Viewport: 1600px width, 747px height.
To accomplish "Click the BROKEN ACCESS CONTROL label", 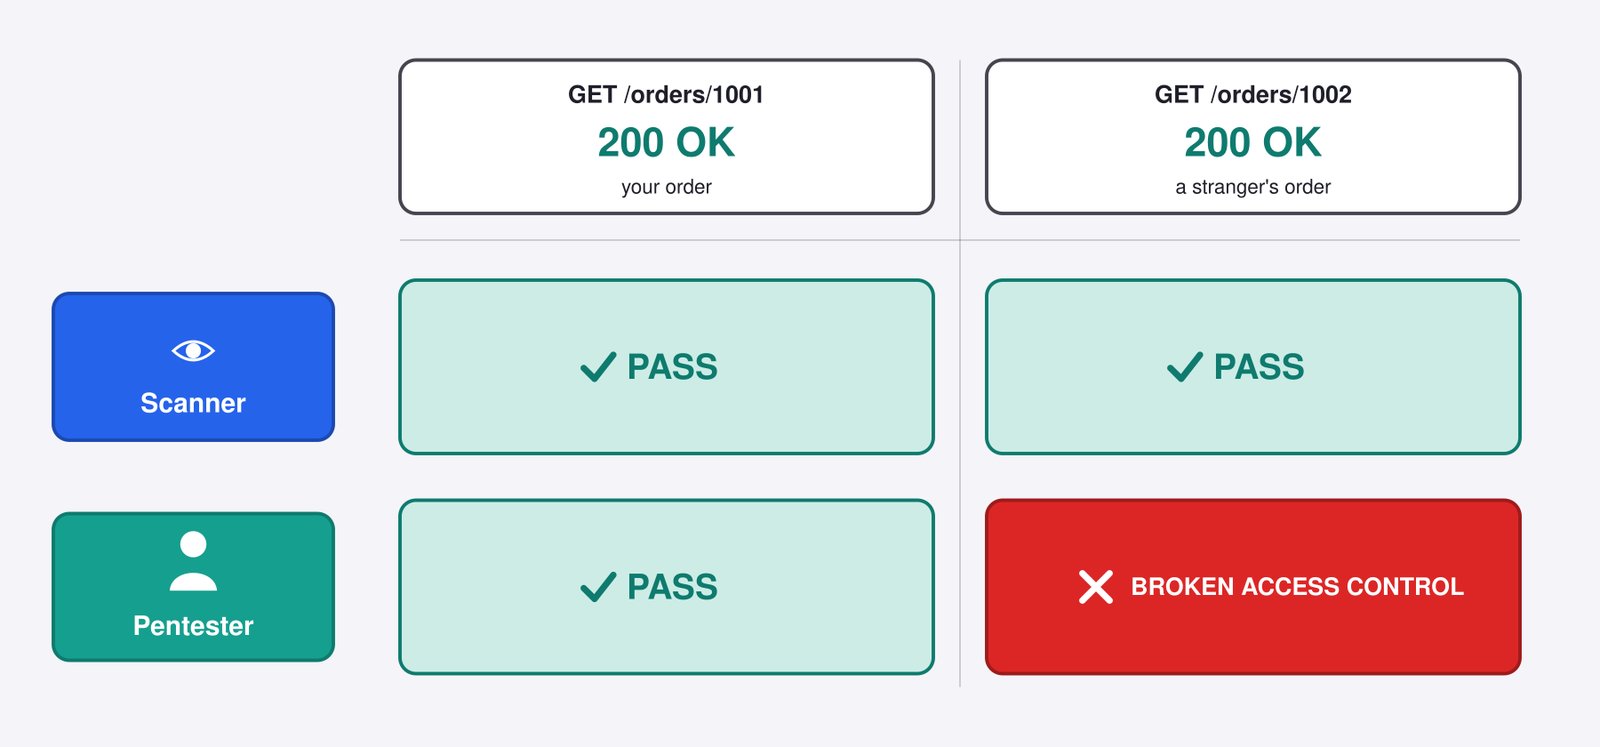I will coord(1297,587).
